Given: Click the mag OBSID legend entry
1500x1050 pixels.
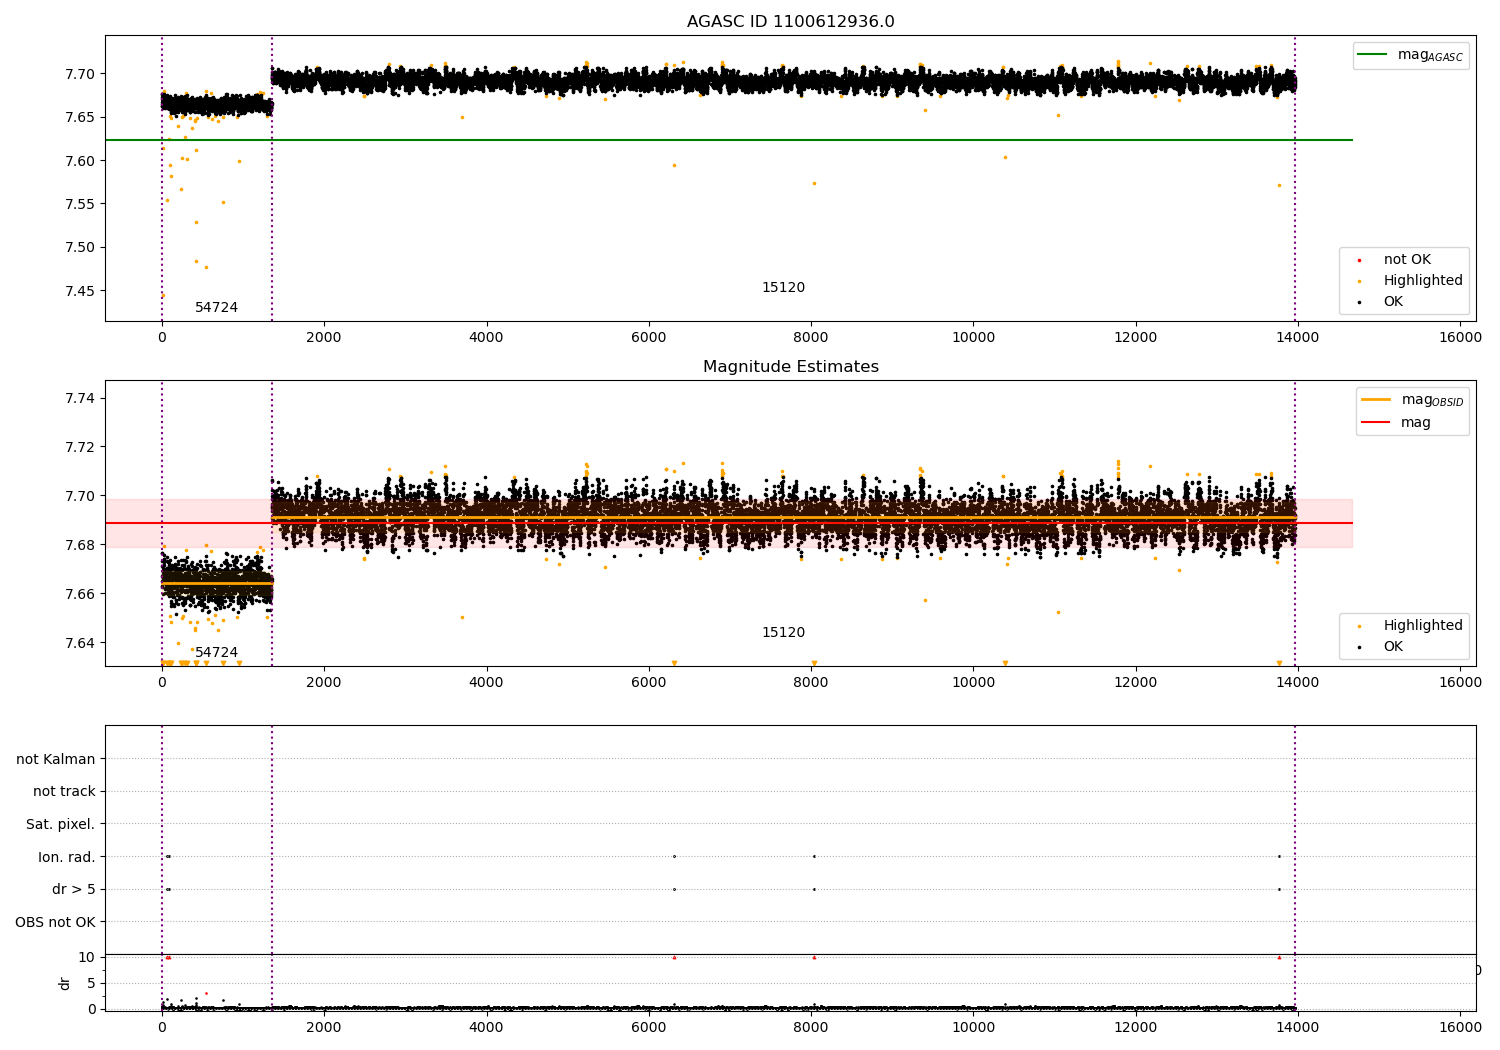Looking at the screenshot, I should tap(1413, 400).
